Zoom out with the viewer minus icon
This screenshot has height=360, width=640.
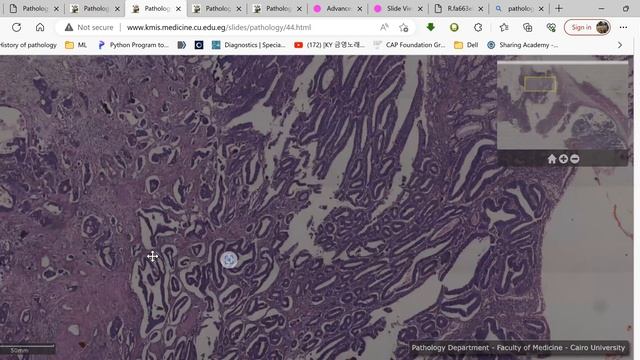[x=575, y=159]
